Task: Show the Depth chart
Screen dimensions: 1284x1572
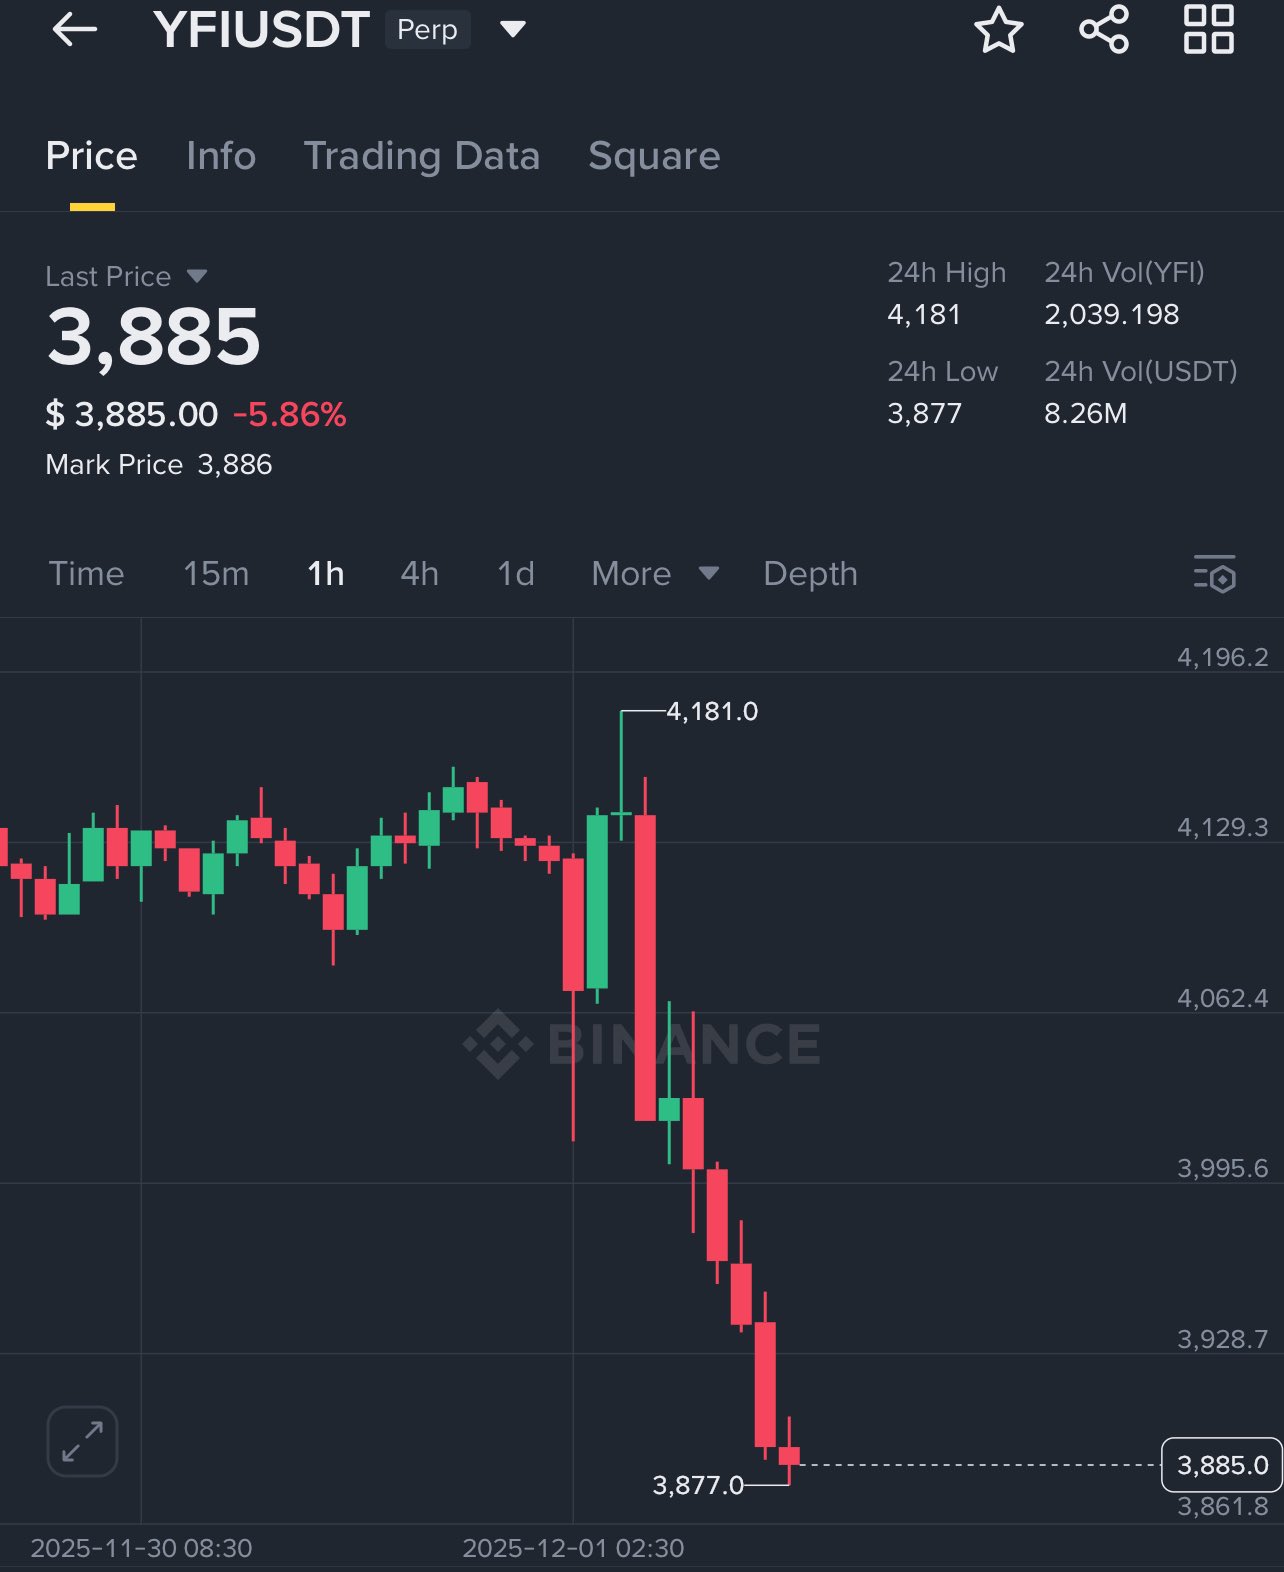Action: [810, 574]
